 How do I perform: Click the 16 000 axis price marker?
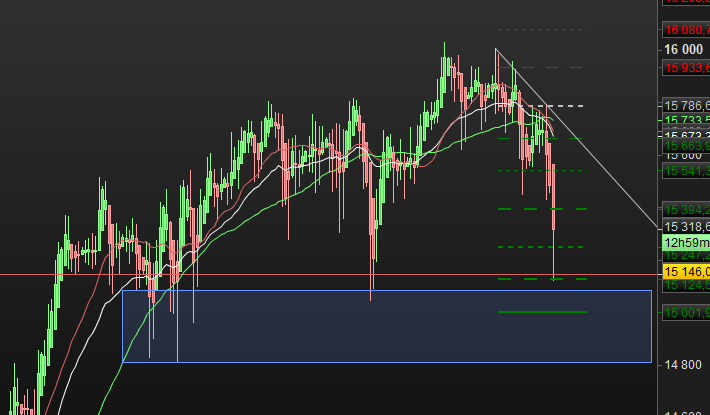tap(683, 49)
